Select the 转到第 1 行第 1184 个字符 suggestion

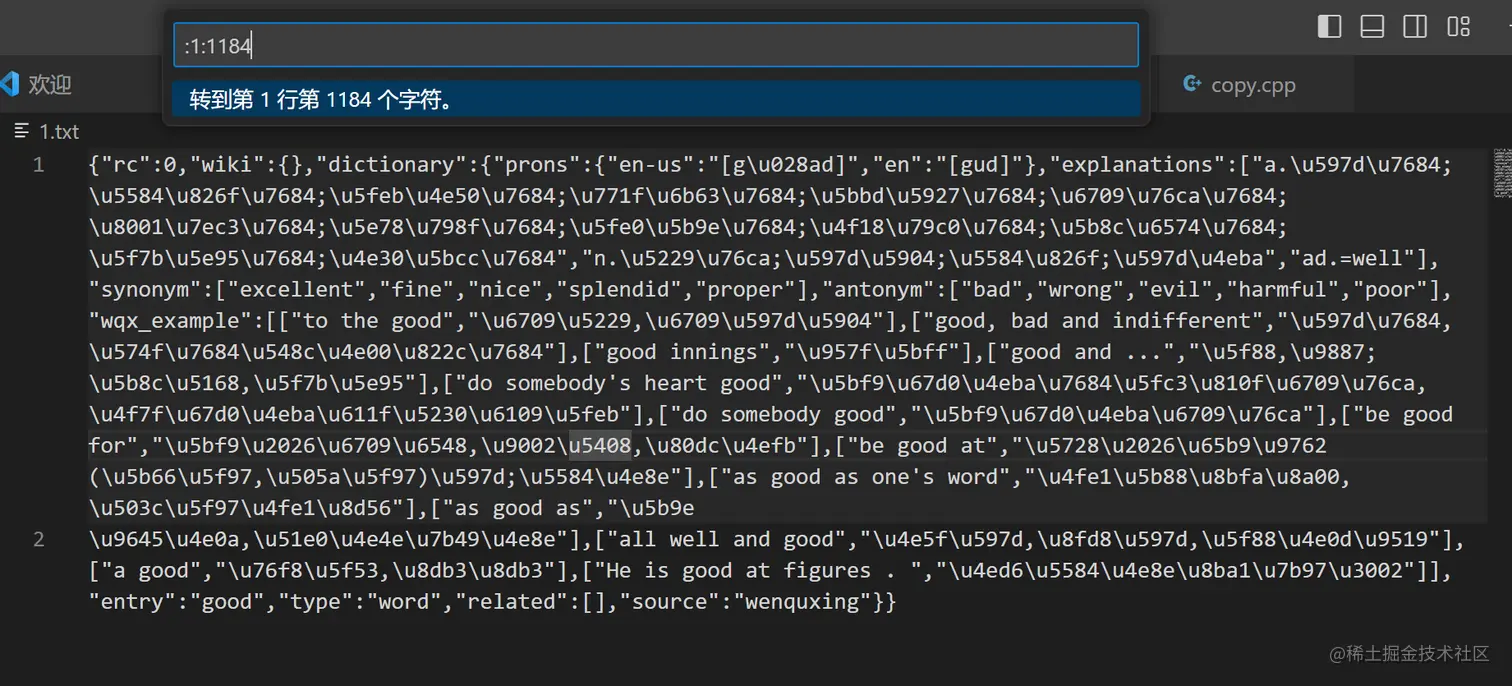pyautogui.click(x=656, y=99)
